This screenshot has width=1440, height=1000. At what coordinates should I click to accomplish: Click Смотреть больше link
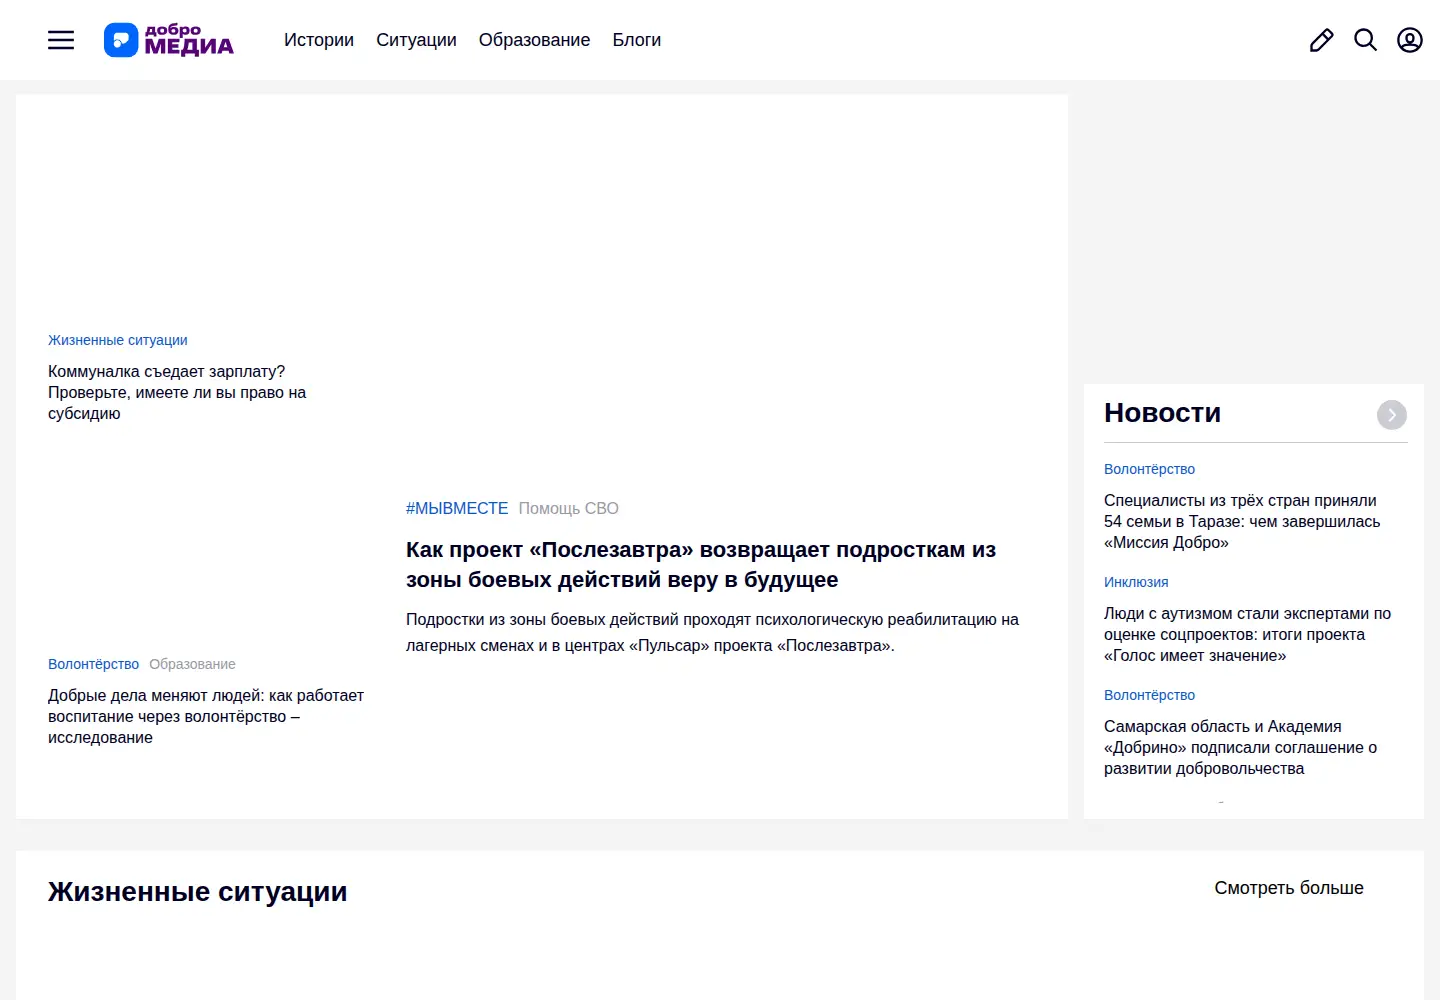pyautogui.click(x=1289, y=888)
